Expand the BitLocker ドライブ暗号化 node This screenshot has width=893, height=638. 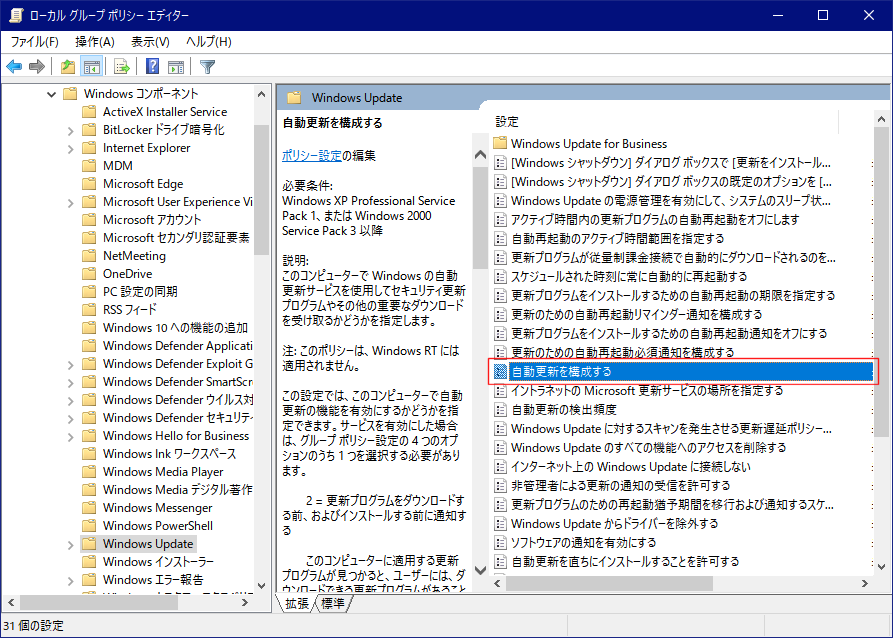coord(71,130)
